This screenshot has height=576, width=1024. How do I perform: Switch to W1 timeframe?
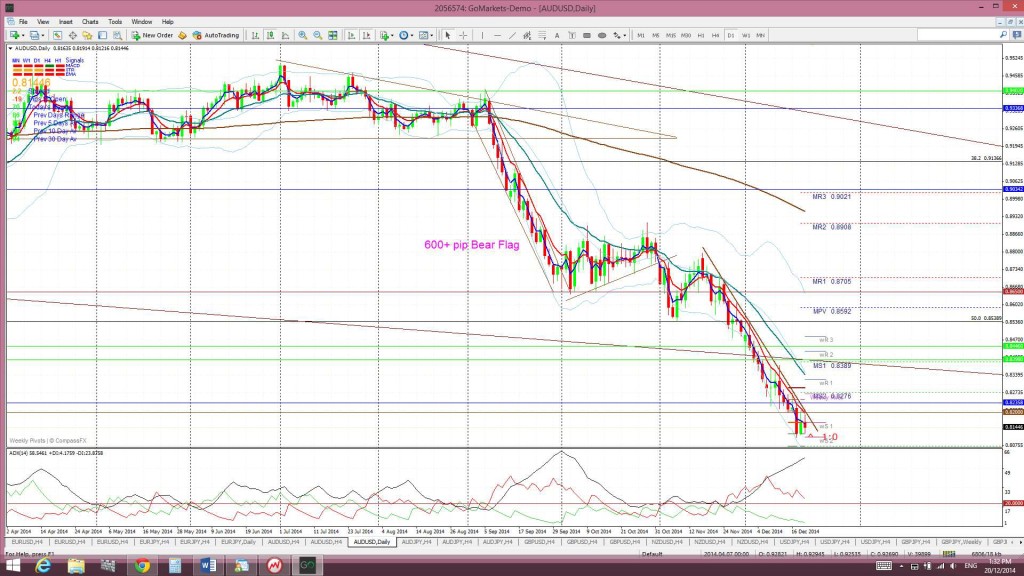point(746,35)
